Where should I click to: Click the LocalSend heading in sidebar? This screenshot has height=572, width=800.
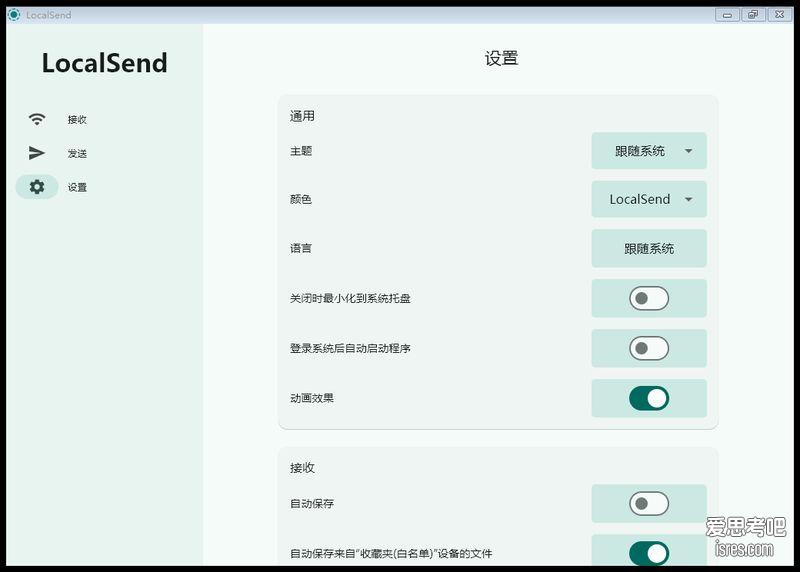(x=105, y=63)
